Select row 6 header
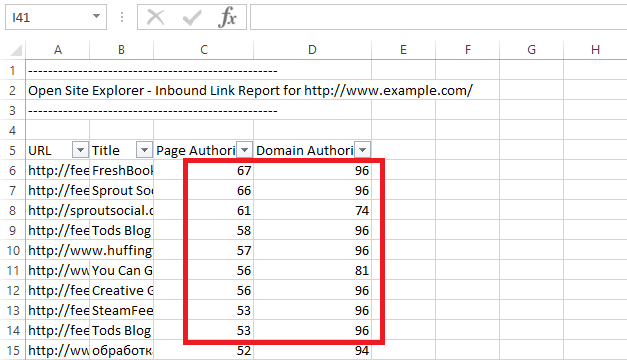This screenshot has height=360, width=627. 13,170
